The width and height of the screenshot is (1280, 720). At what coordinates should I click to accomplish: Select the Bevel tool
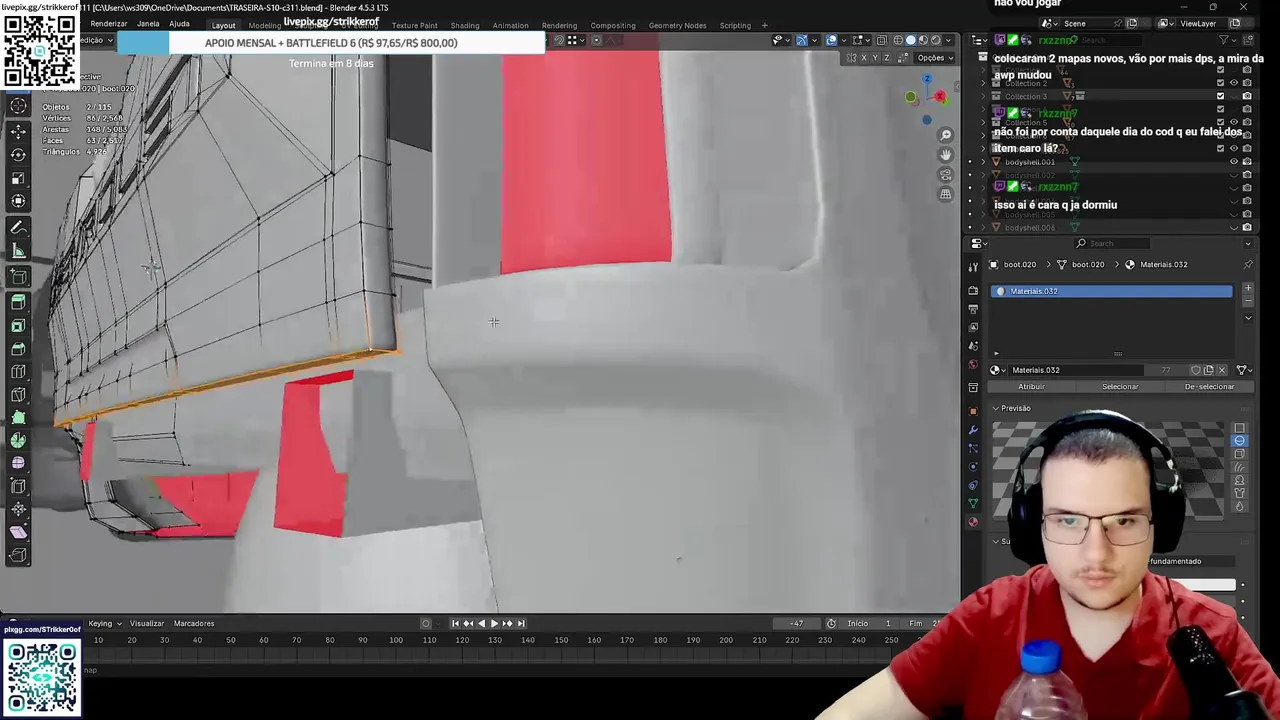(x=18, y=348)
